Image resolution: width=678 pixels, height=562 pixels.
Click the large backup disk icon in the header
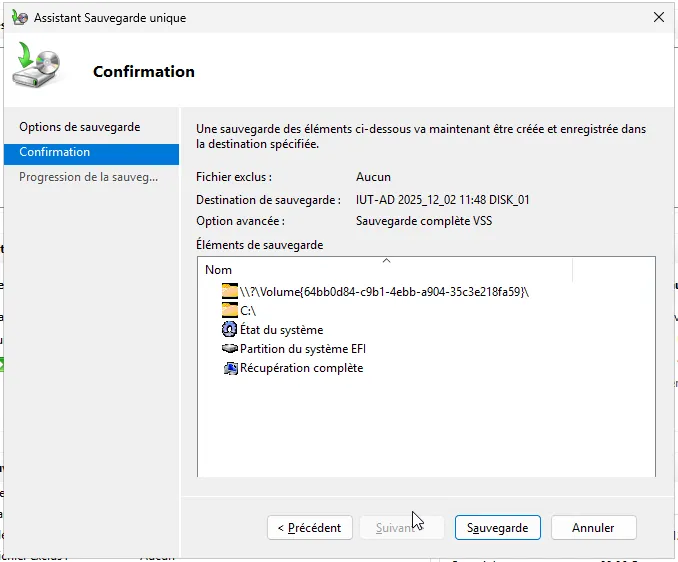(x=37, y=65)
